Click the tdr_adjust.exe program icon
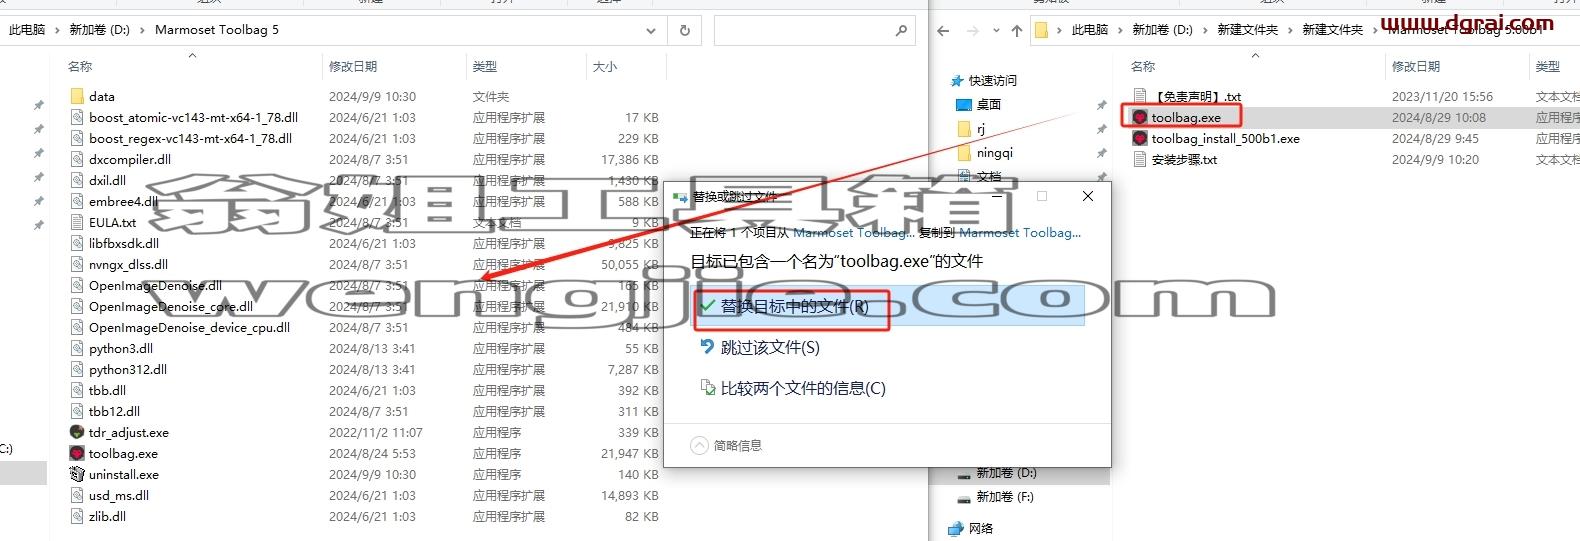The image size is (1580, 541). (77, 432)
